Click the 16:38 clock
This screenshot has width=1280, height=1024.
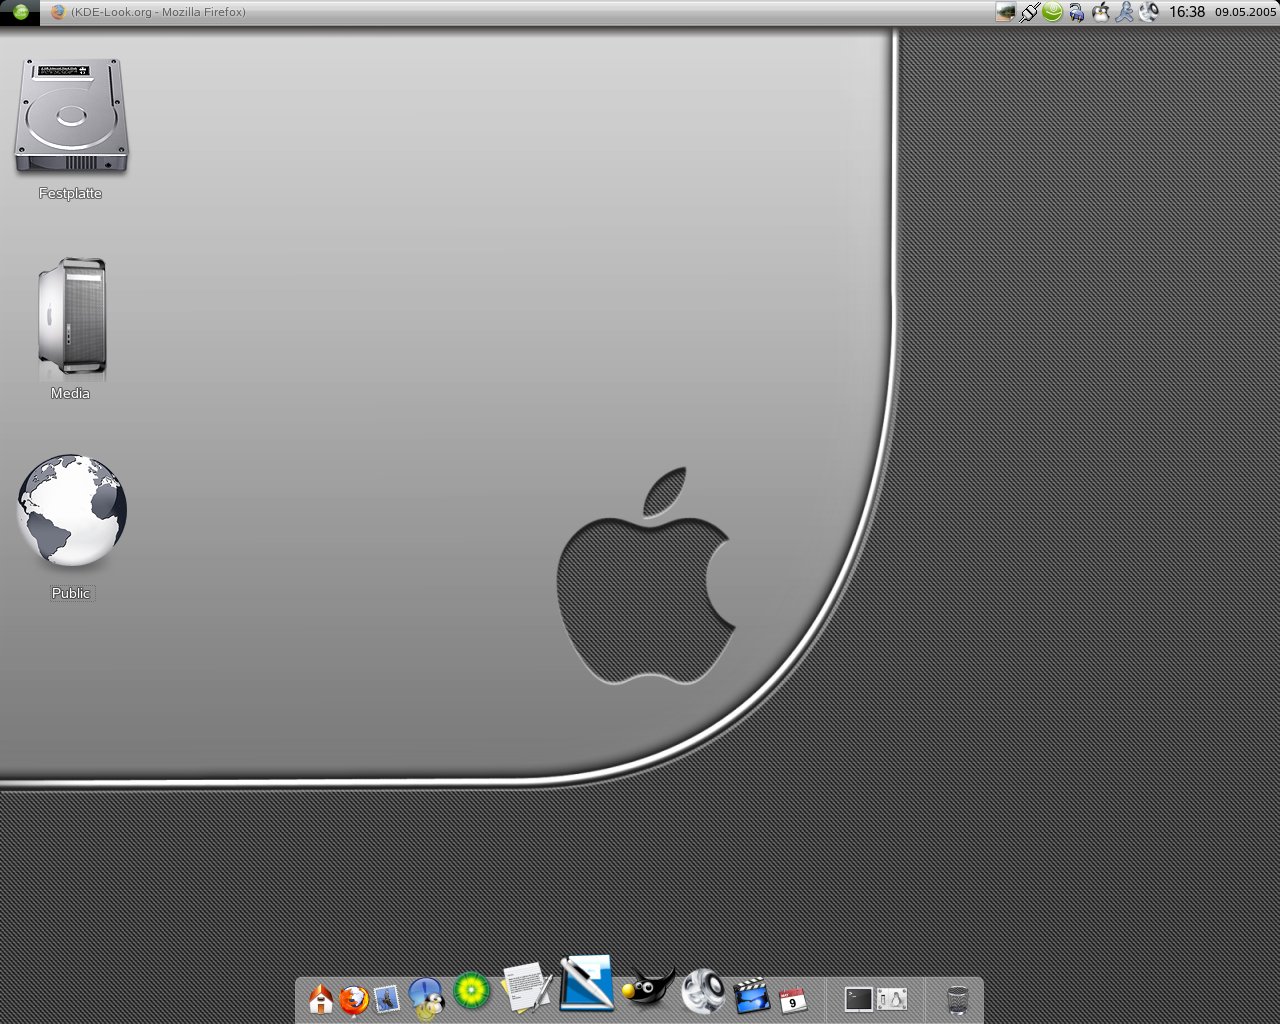point(1187,12)
